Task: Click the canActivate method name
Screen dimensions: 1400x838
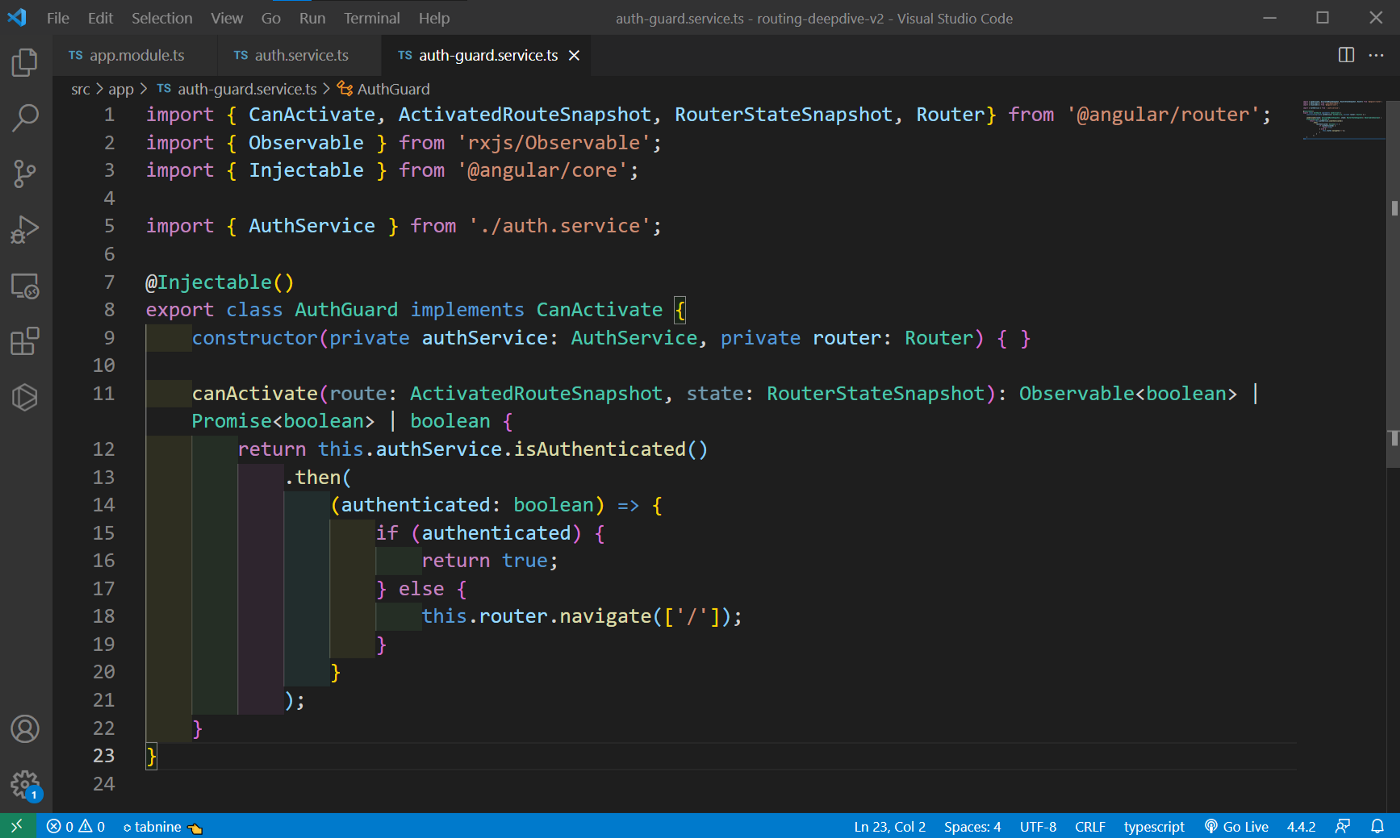Action: (254, 394)
